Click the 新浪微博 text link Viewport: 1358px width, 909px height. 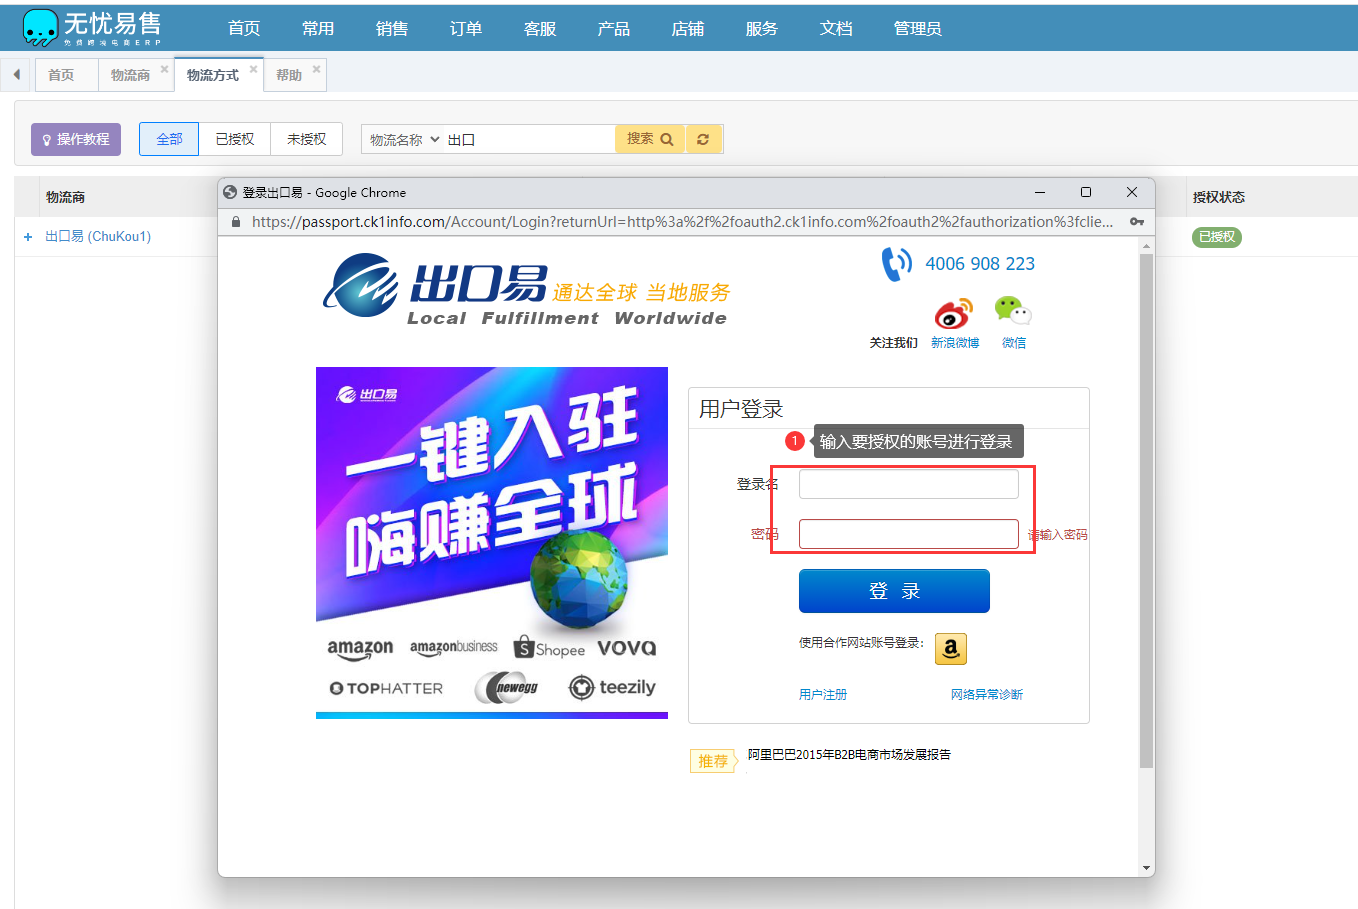pos(955,343)
